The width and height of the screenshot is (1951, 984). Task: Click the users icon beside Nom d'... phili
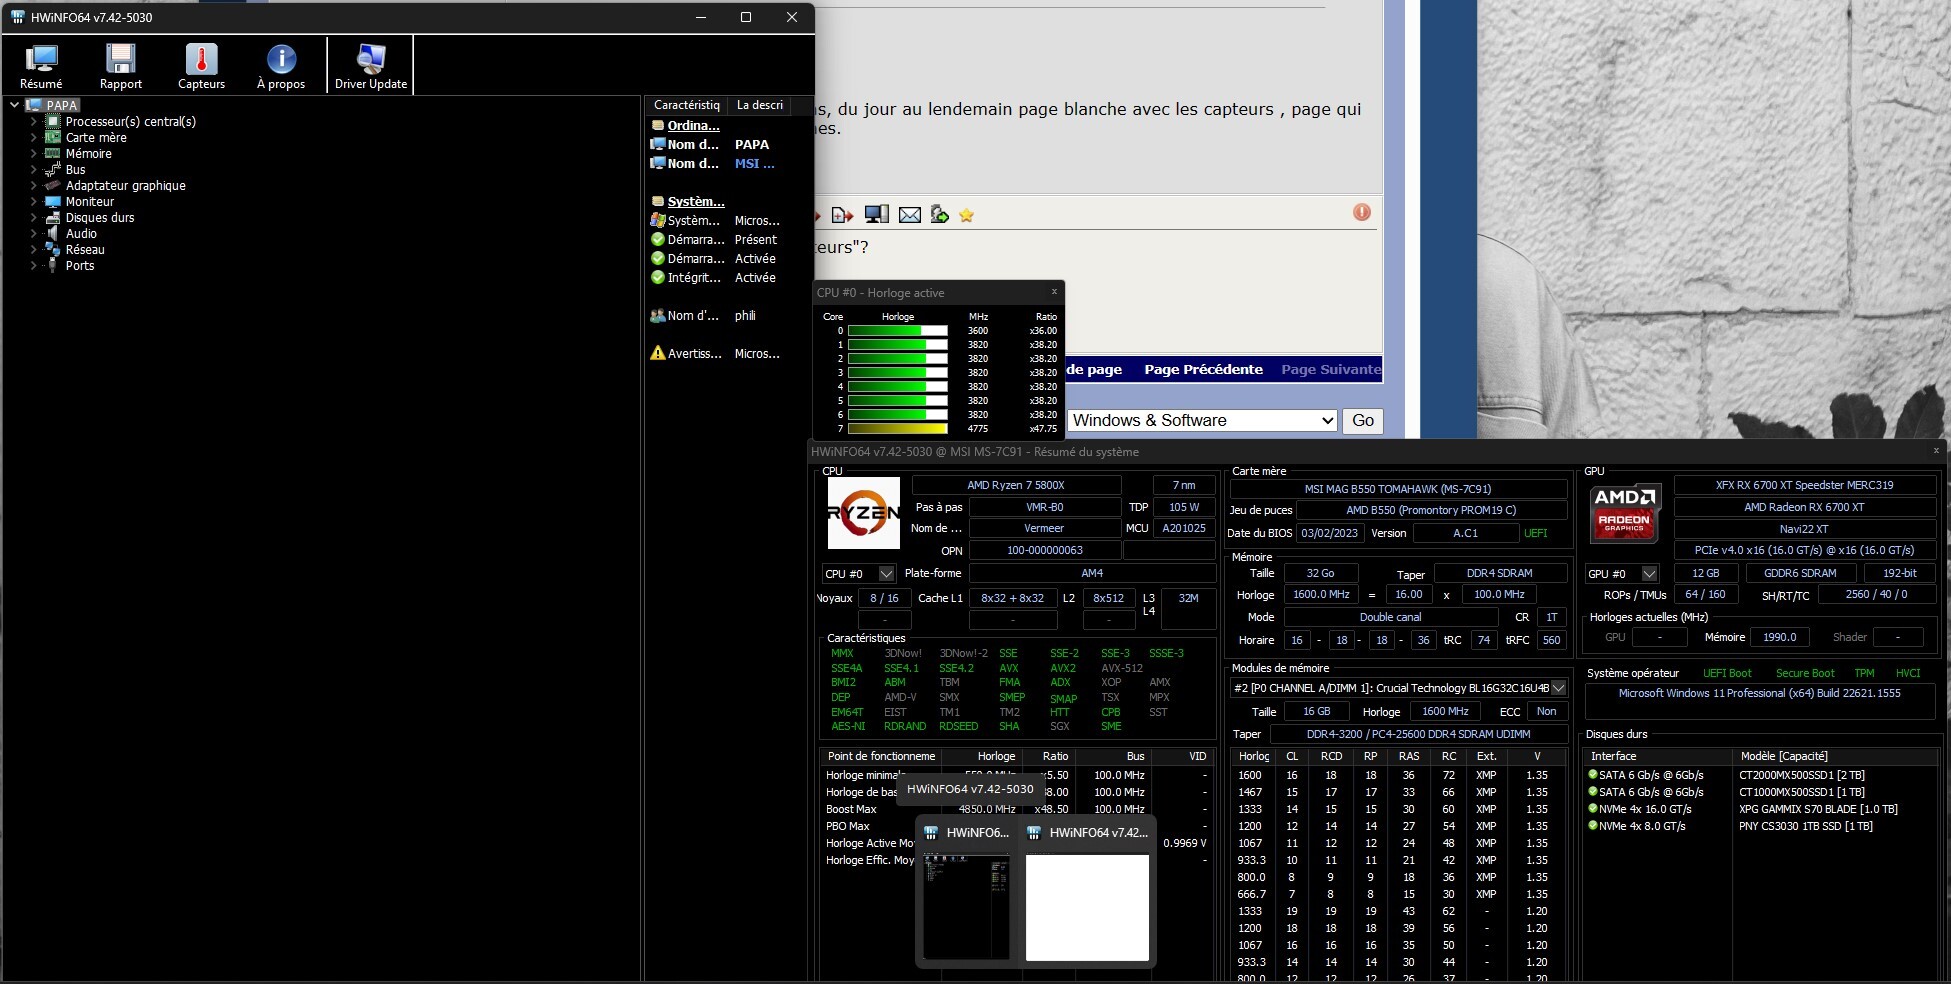(657, 316)
